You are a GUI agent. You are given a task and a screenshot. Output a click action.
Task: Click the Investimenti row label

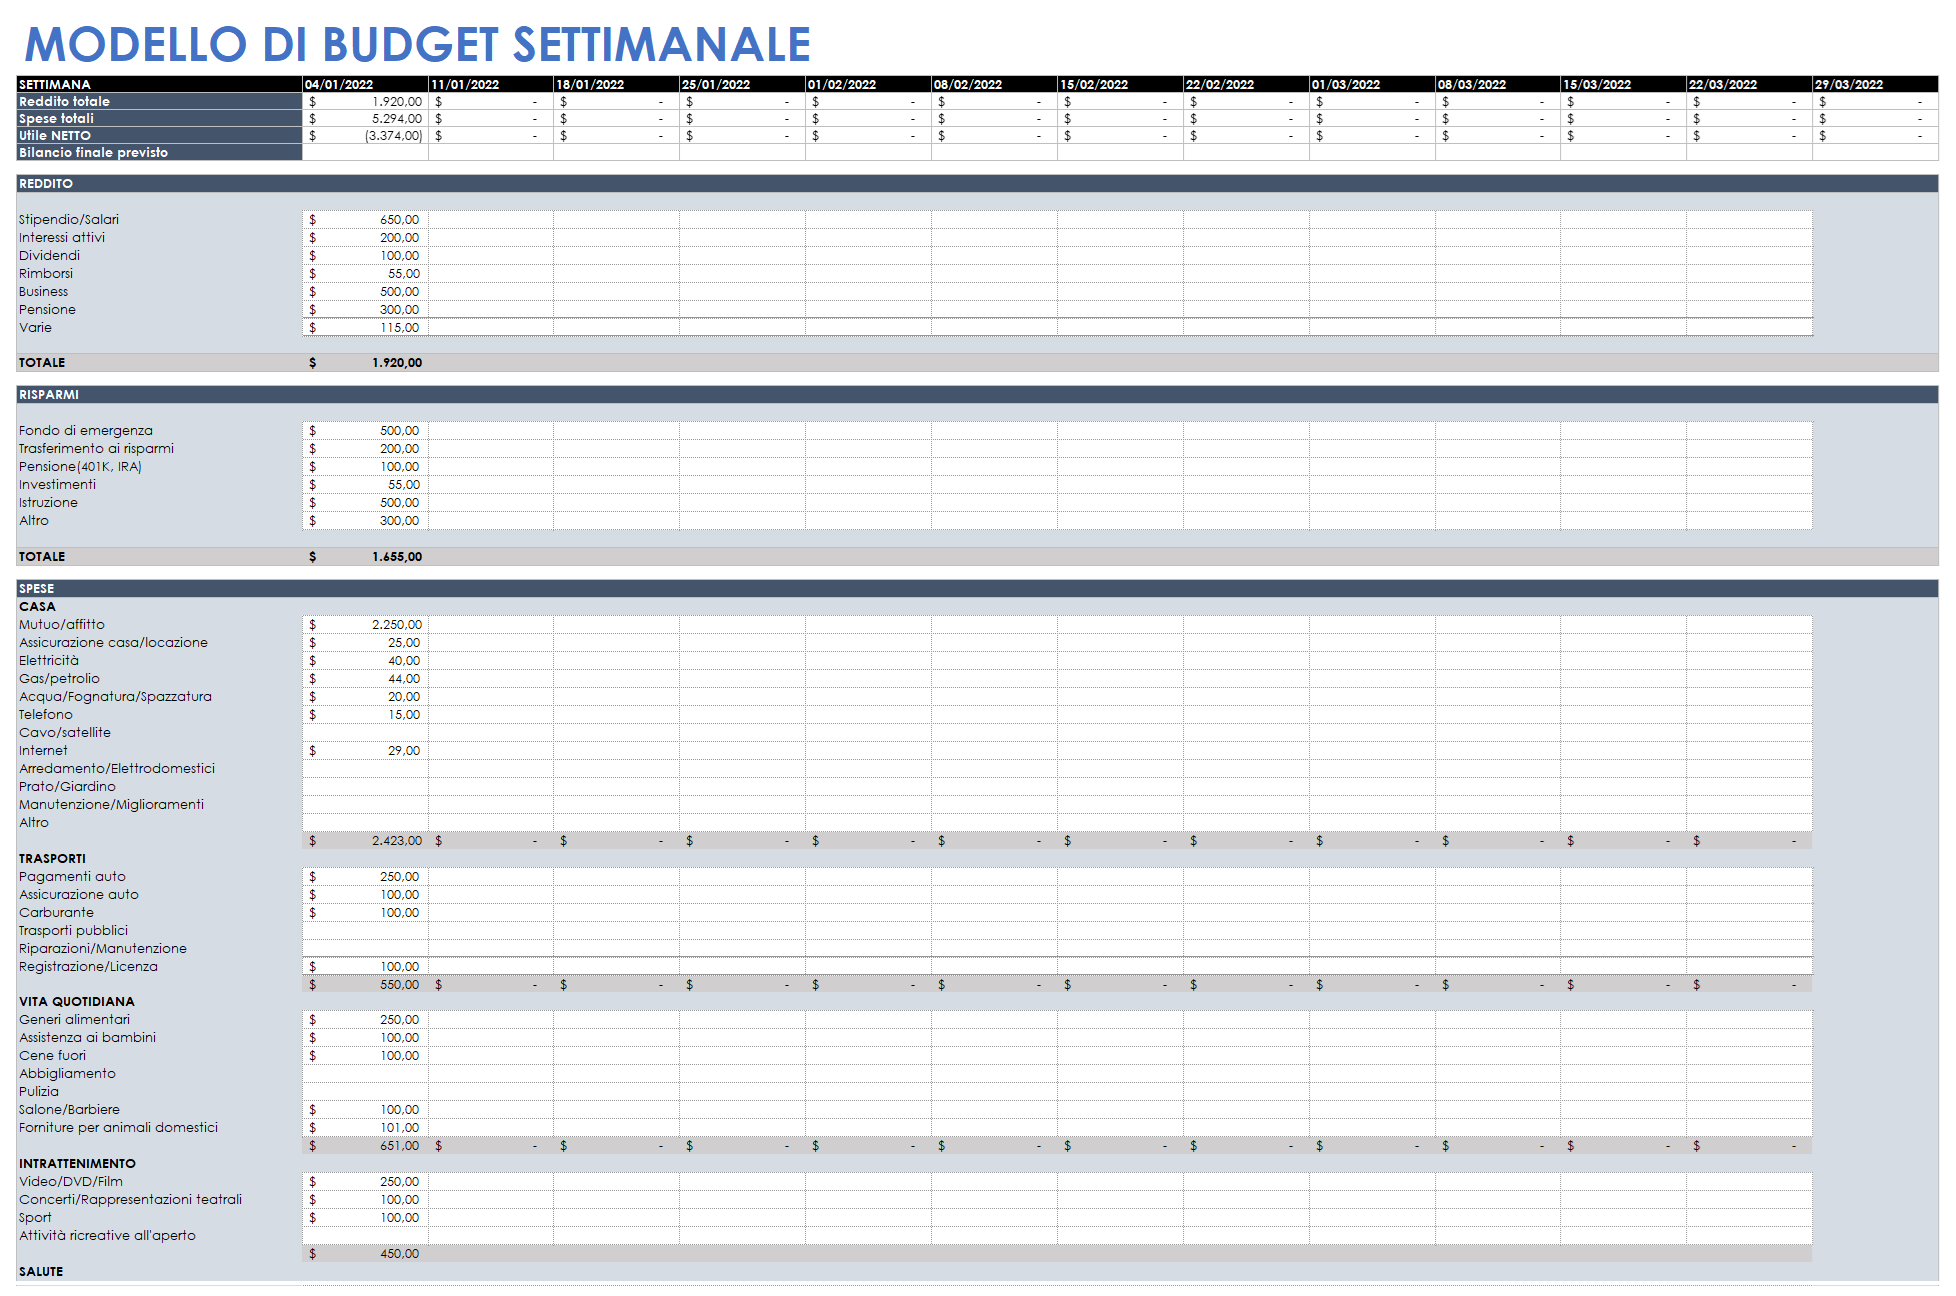(x=58, y=485)
